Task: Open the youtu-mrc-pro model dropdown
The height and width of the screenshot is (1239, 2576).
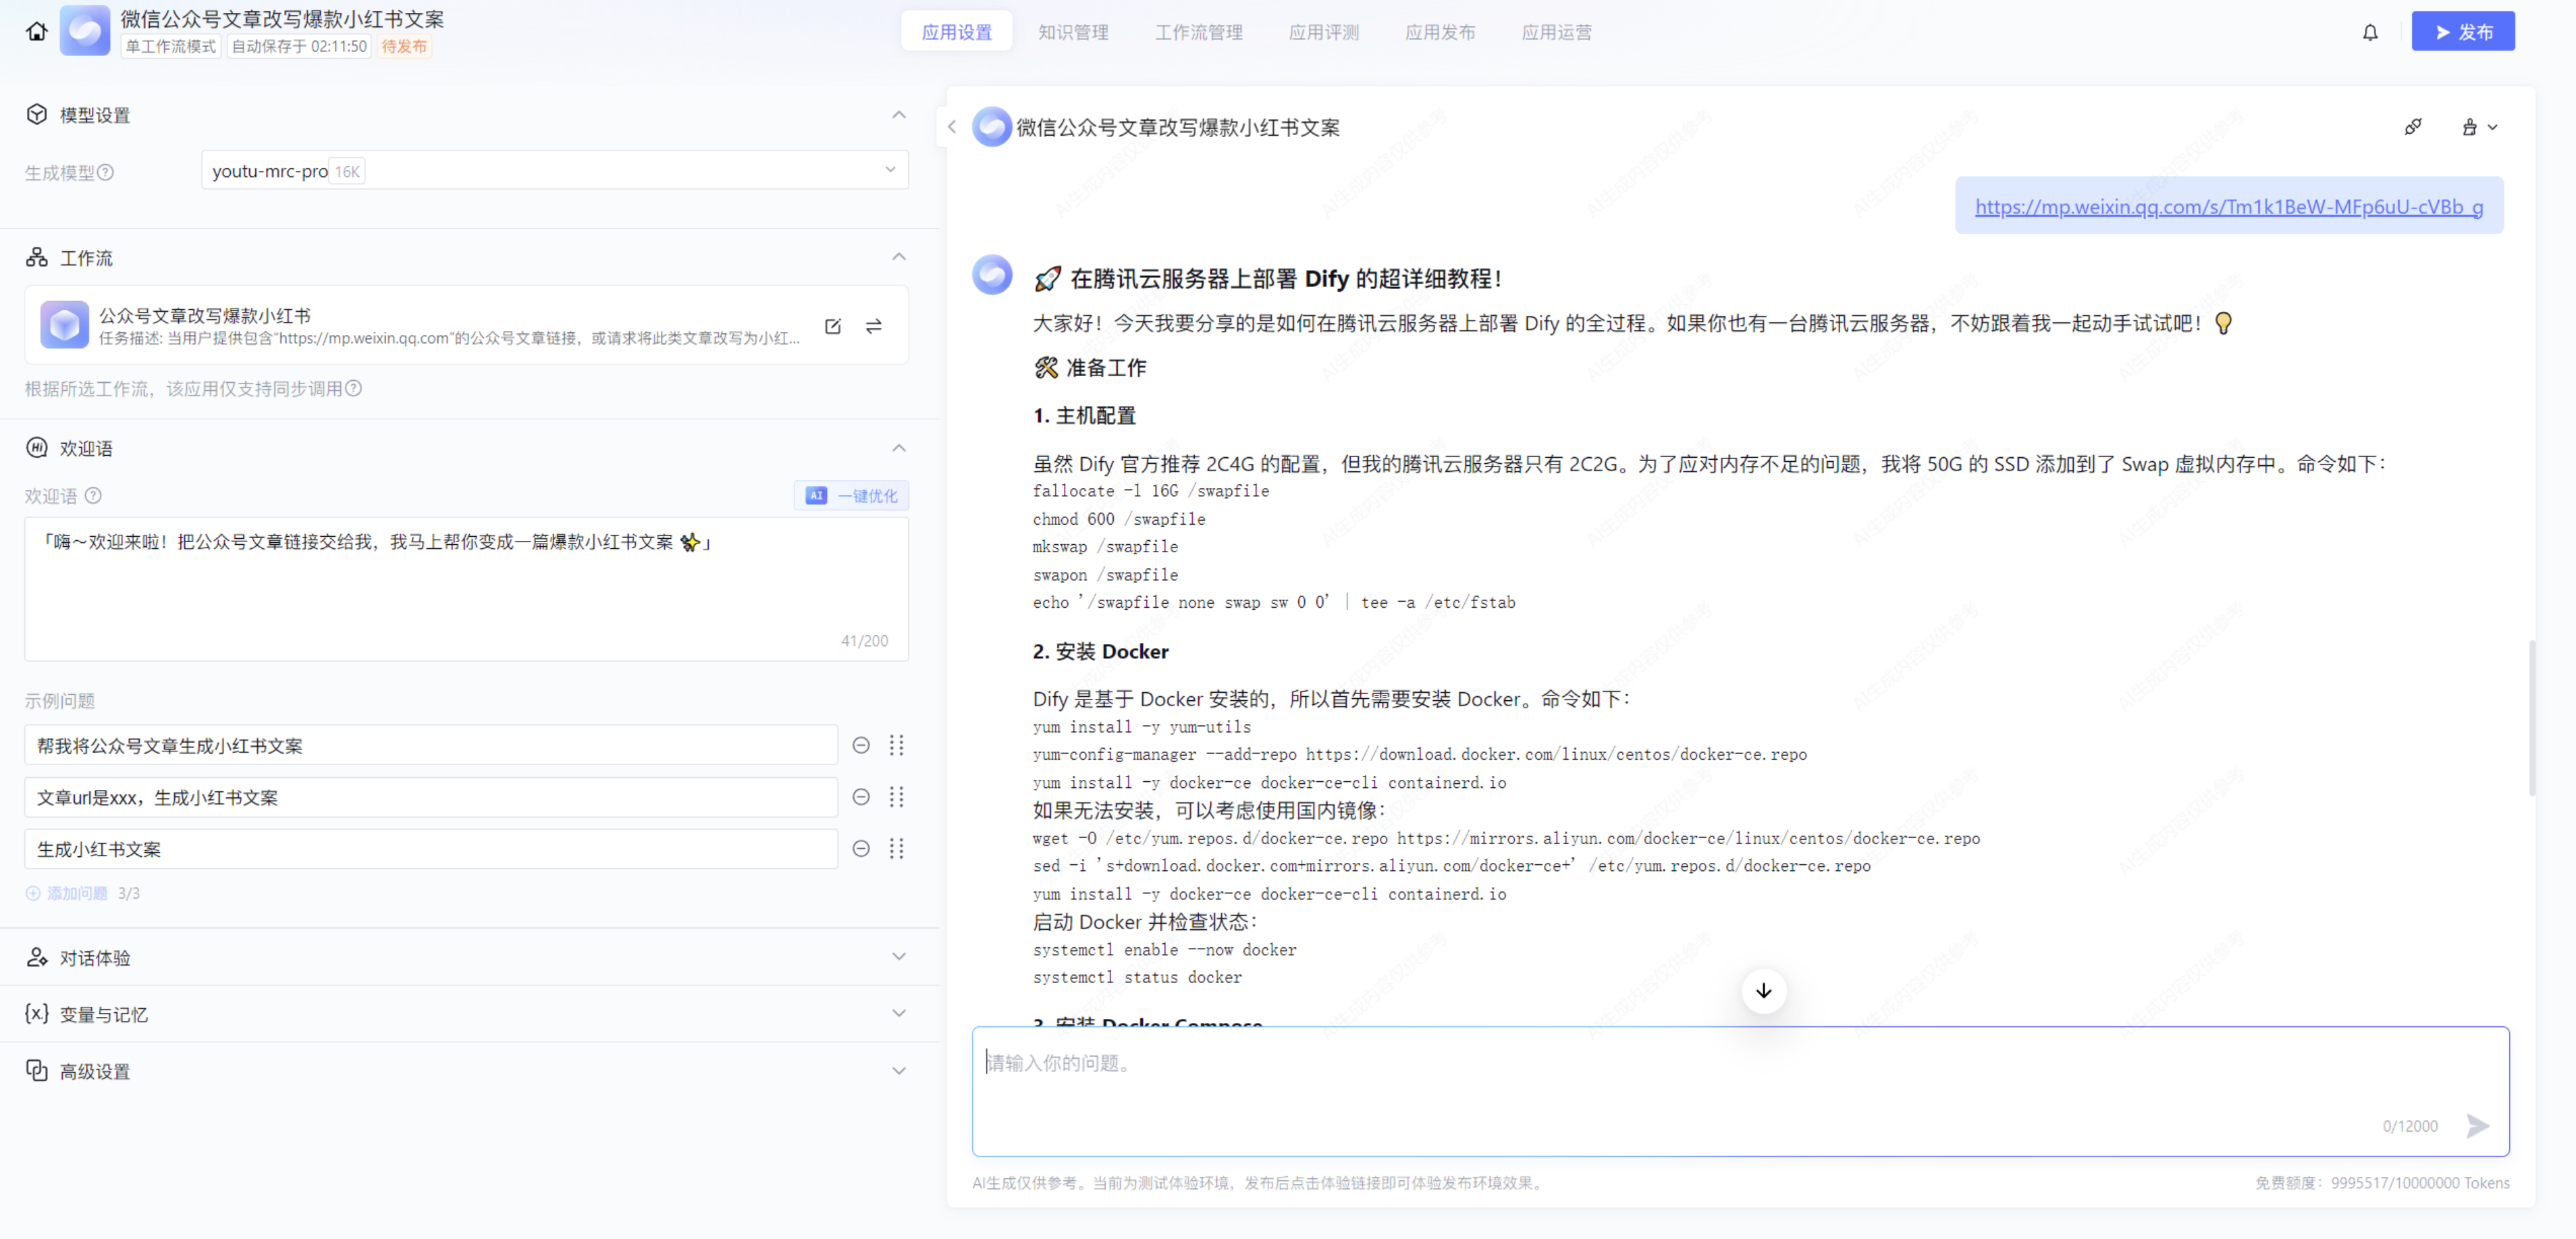Action: tap(554, 171)
